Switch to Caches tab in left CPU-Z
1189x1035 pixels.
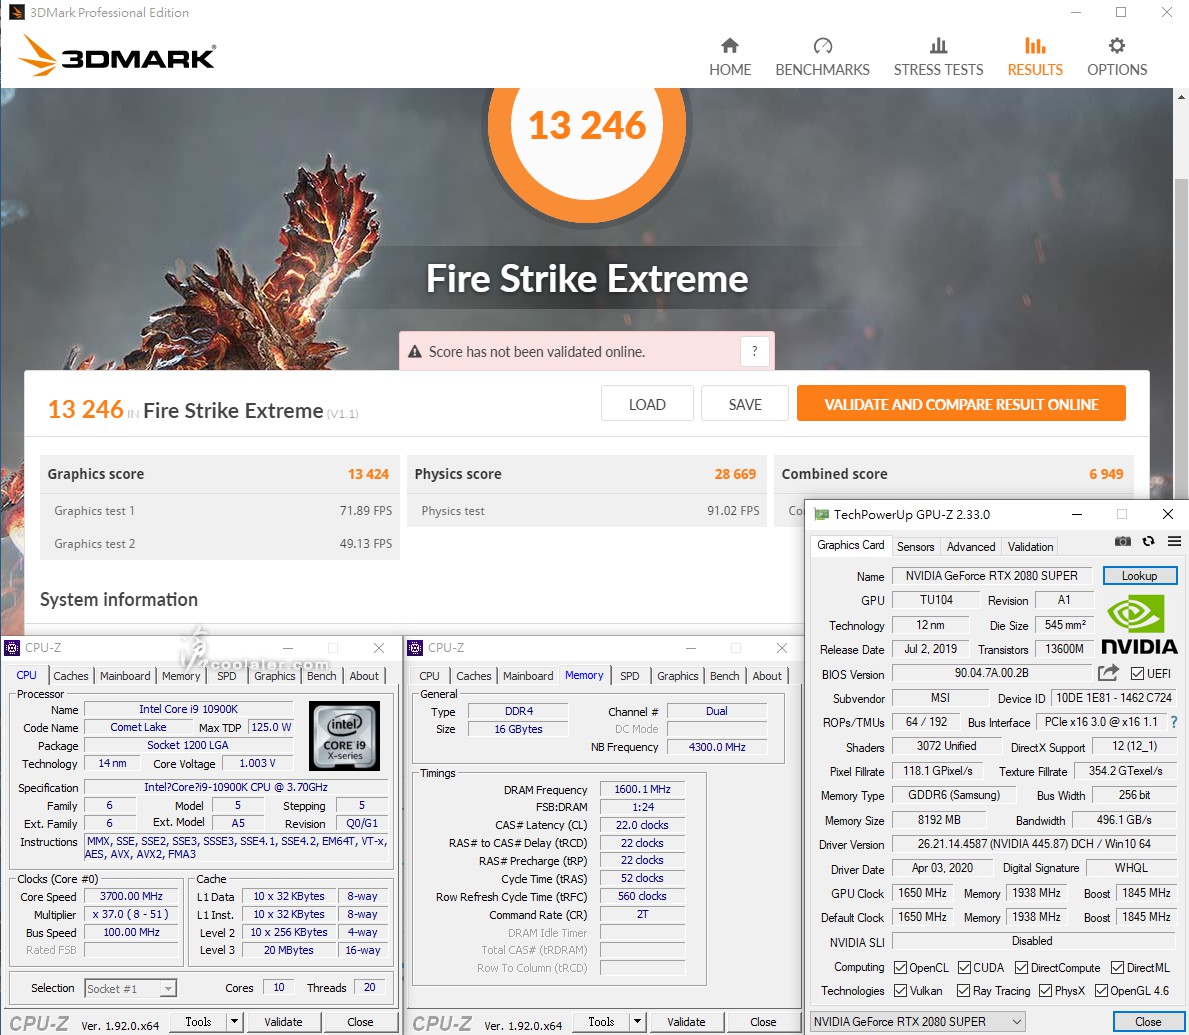point(71,676)
